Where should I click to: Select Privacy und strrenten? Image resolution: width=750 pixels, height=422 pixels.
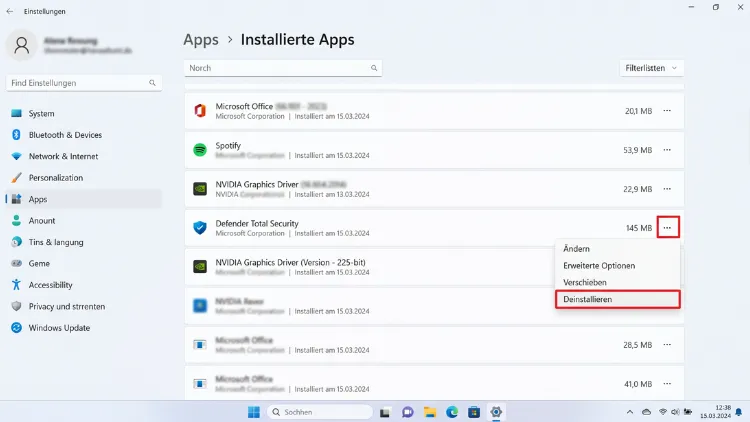pos(84,306)
